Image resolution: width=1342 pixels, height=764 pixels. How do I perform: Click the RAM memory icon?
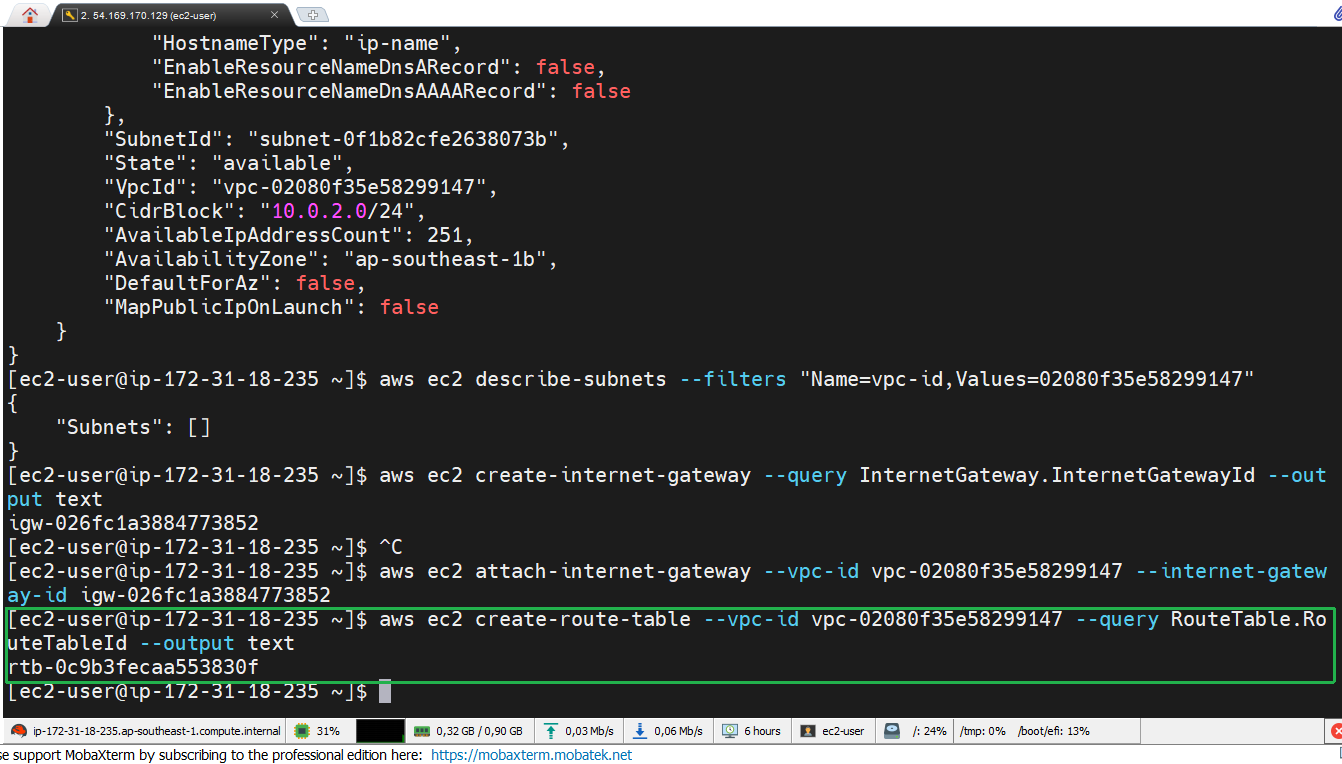pyautogui.click(x=421, y=731)
